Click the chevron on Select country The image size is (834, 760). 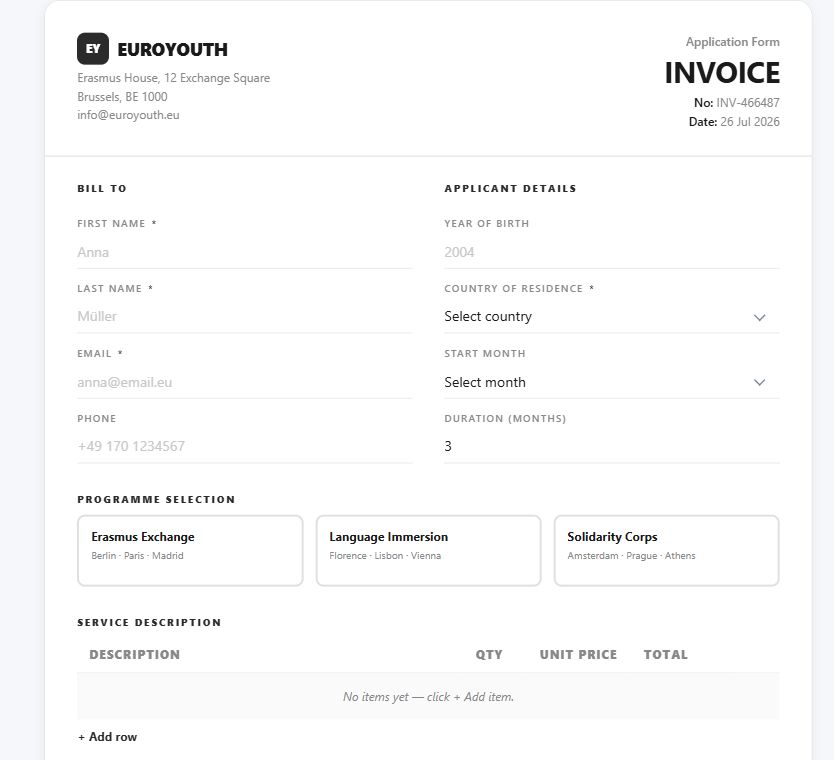[x=759, y=318]
